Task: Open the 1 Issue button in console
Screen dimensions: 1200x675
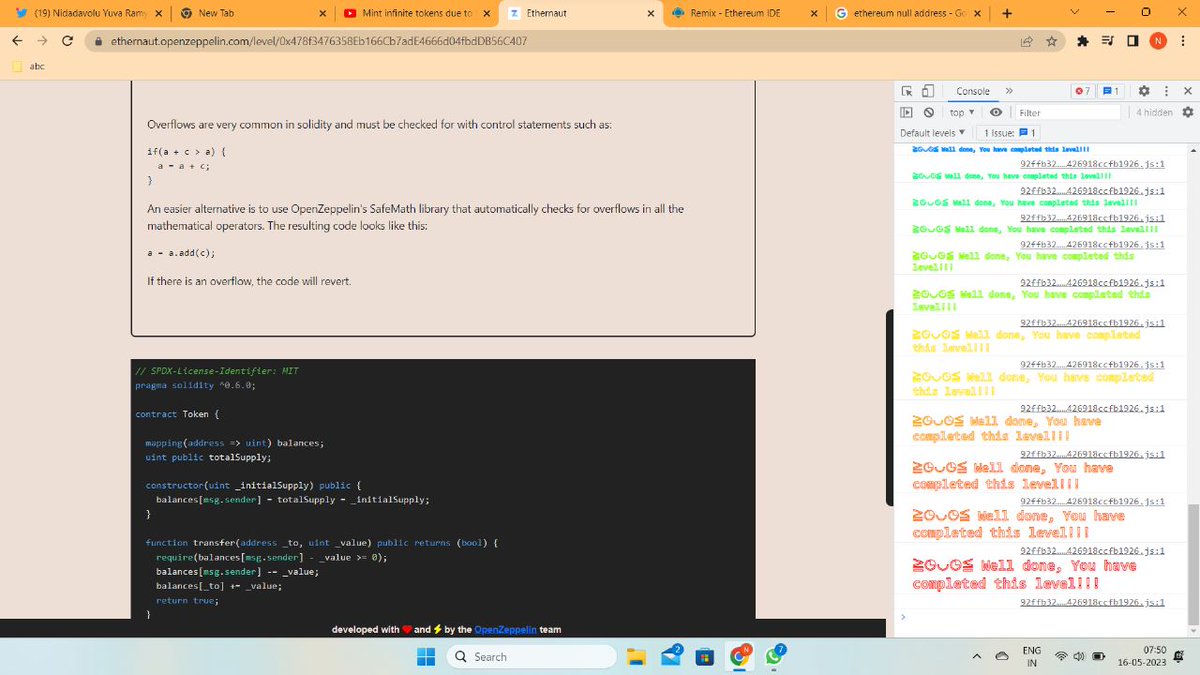Action: pos(1010,133)
